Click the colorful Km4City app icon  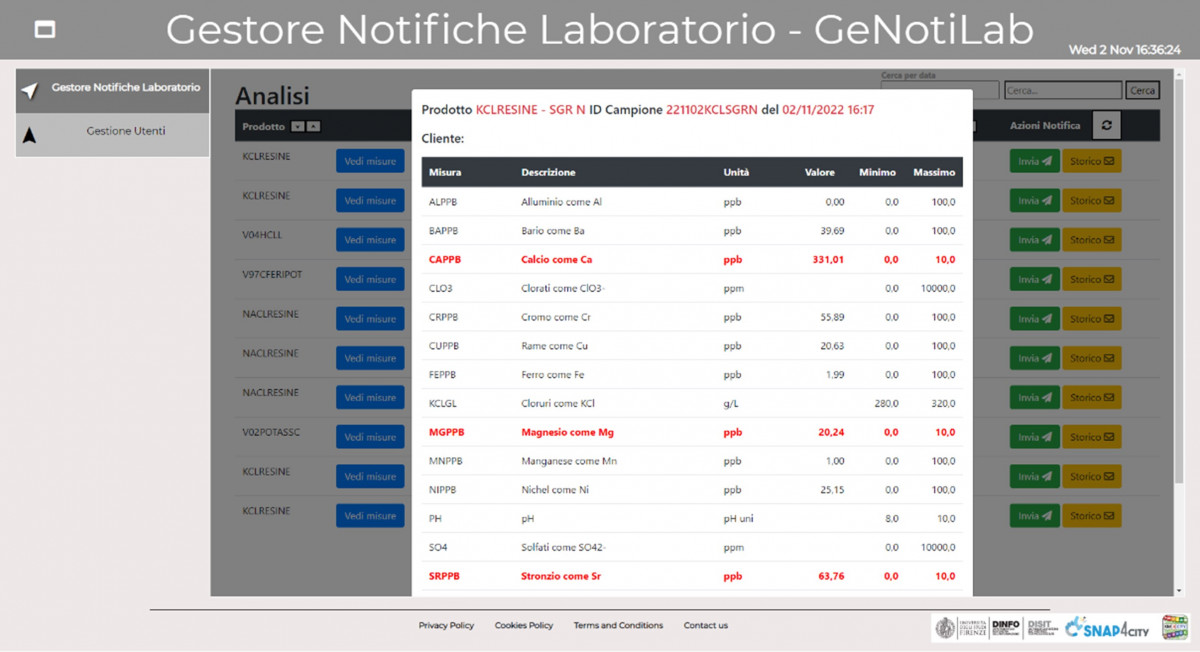click(1174, 627)
